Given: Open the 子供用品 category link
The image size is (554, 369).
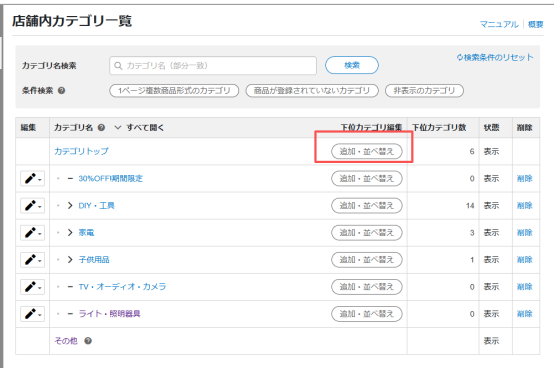Looking at the screenshot, I should pos(94,260).
